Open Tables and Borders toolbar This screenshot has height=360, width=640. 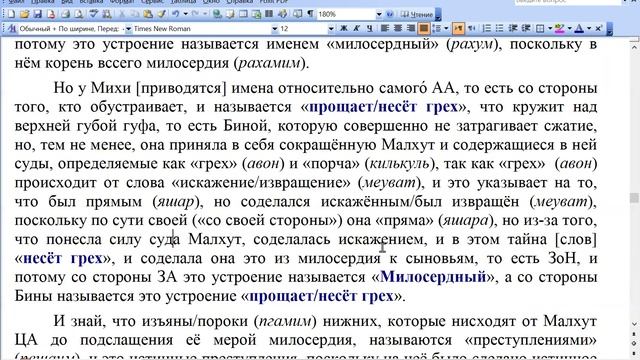pyautogui.click(x=230, y=14)
